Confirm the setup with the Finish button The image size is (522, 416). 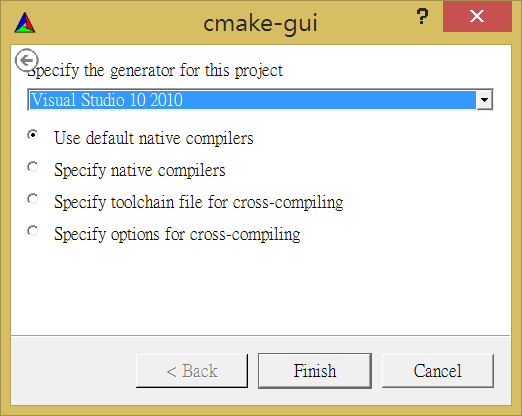[x=315, y=371]
